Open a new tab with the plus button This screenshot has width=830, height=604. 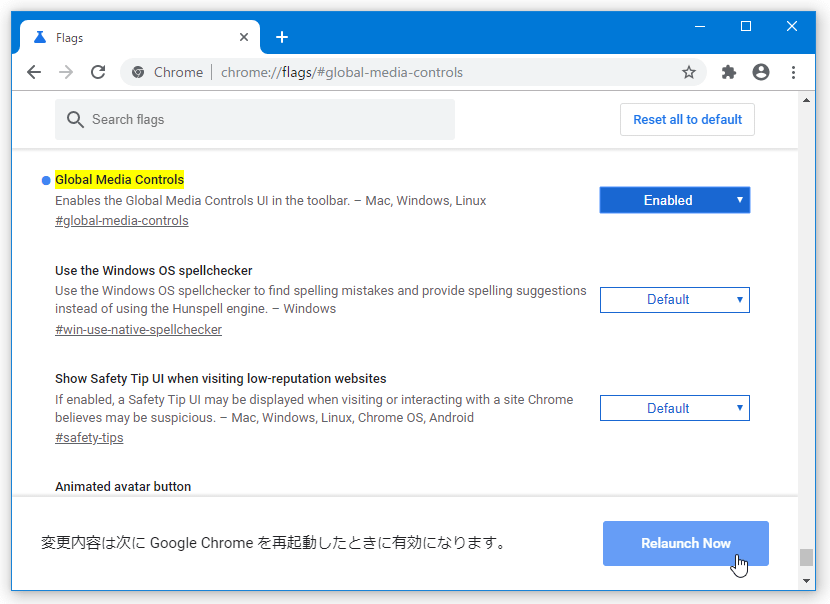[x=282, y=37]
